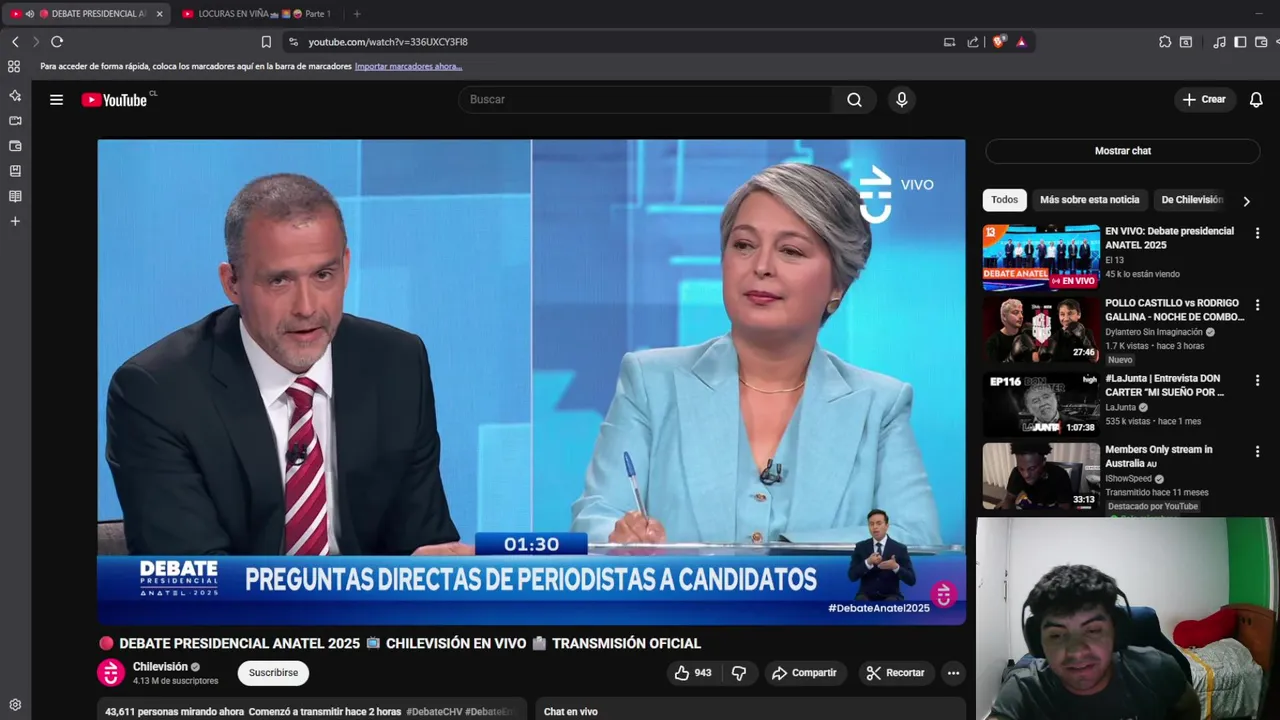
Task: Open more options for POLLO CASTILLO video
Action: (x=1257, y=305)
